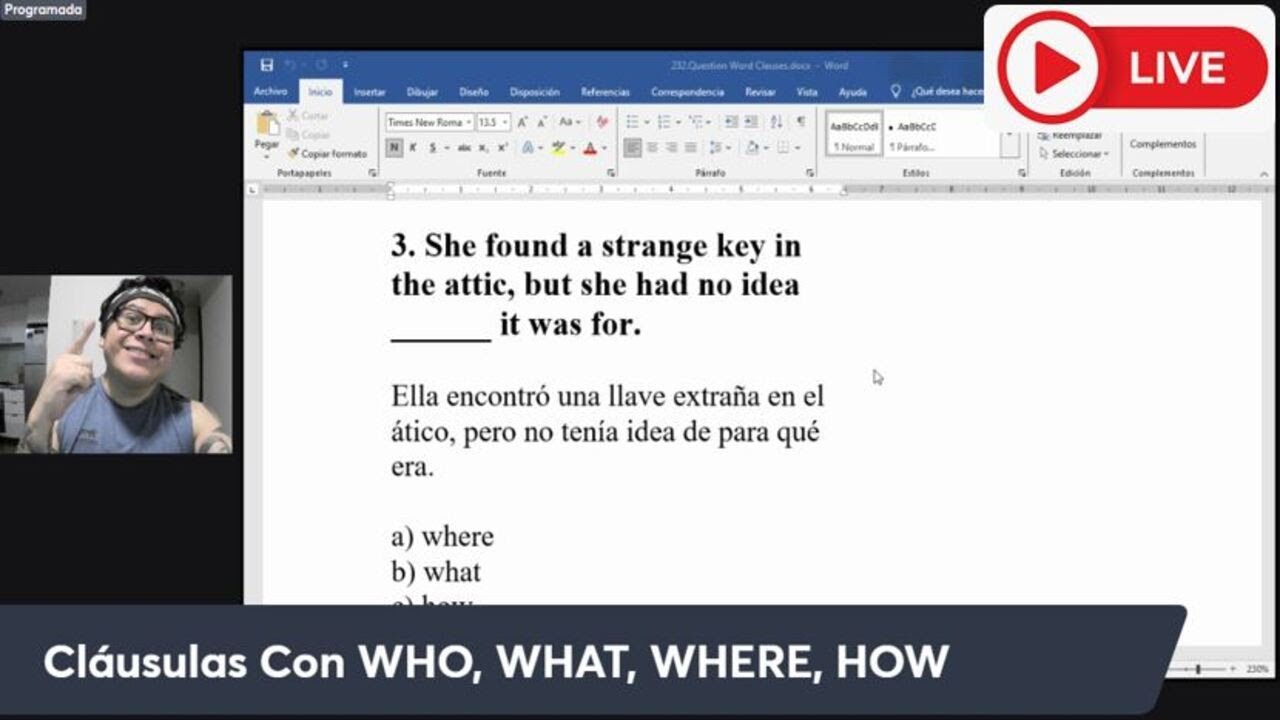Open the Times New Roman font dropdown
This screenshot has width=1280, height=720.
(x=469, y=122)
